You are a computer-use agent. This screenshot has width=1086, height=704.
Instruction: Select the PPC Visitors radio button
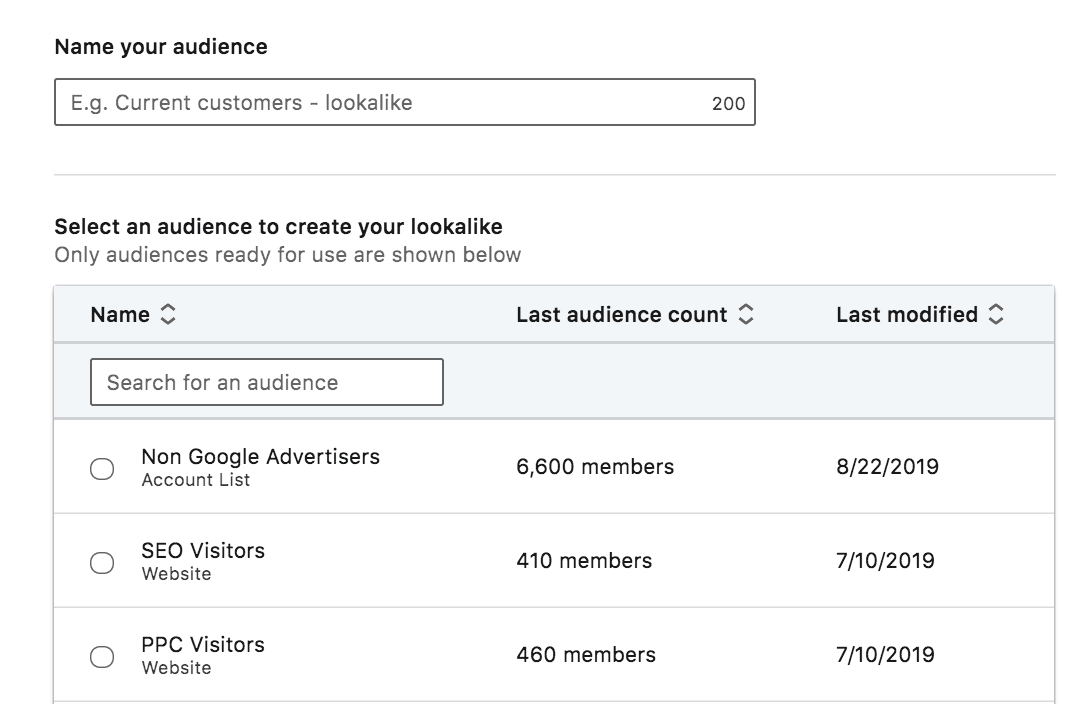point(102,657)
